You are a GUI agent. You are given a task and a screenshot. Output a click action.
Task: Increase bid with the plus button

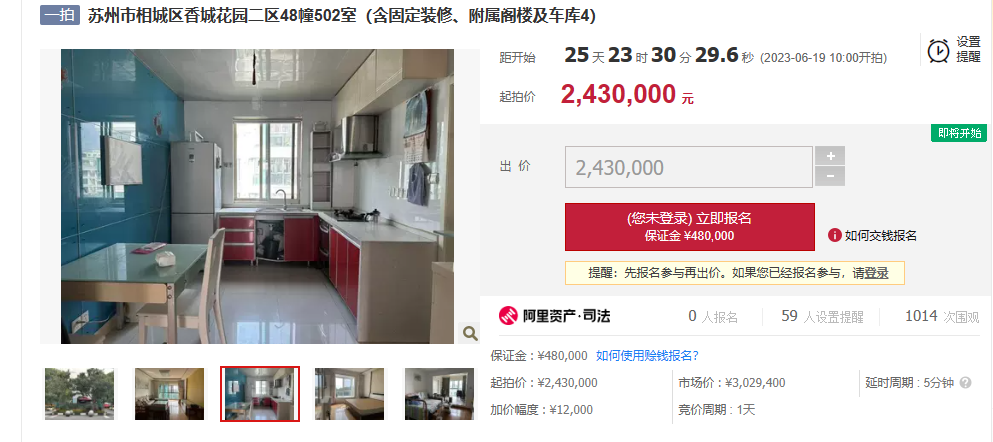830,156
